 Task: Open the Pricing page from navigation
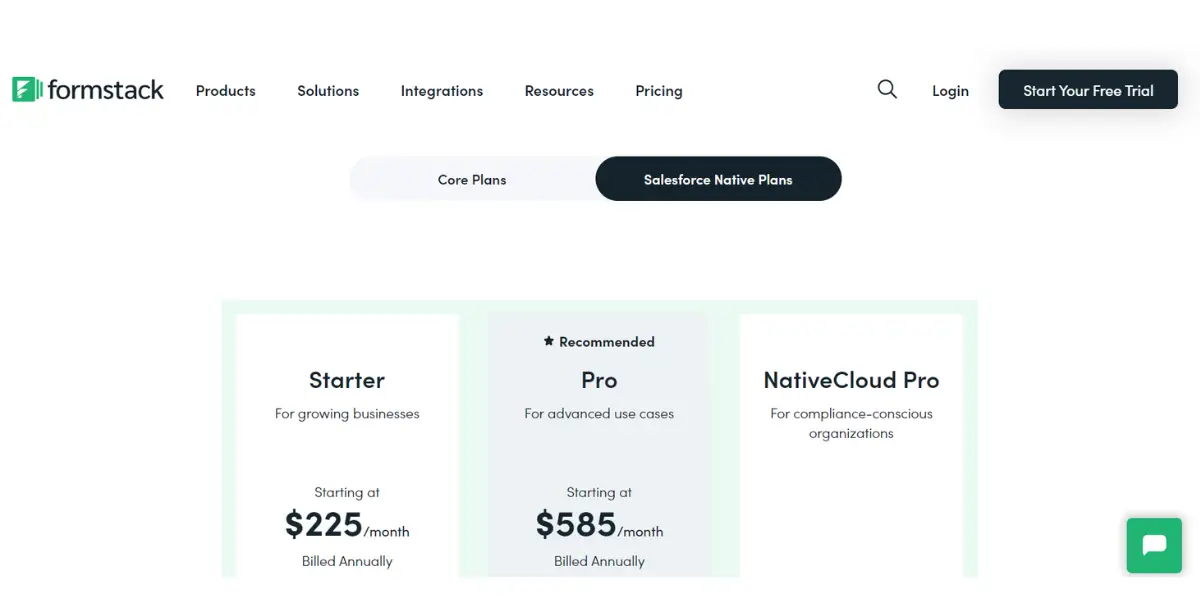pos(659,91)
